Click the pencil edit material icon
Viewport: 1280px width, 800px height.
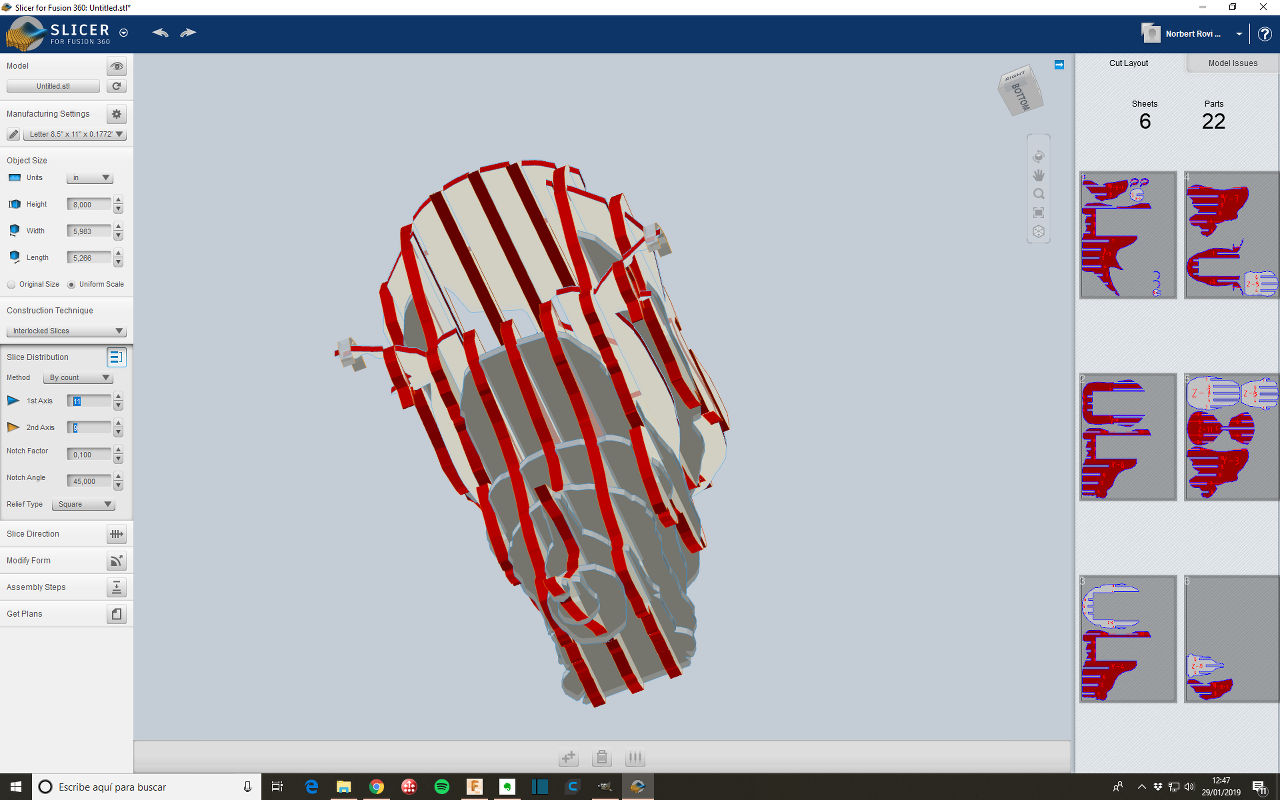pyautogui.click(x=13, y=134)
